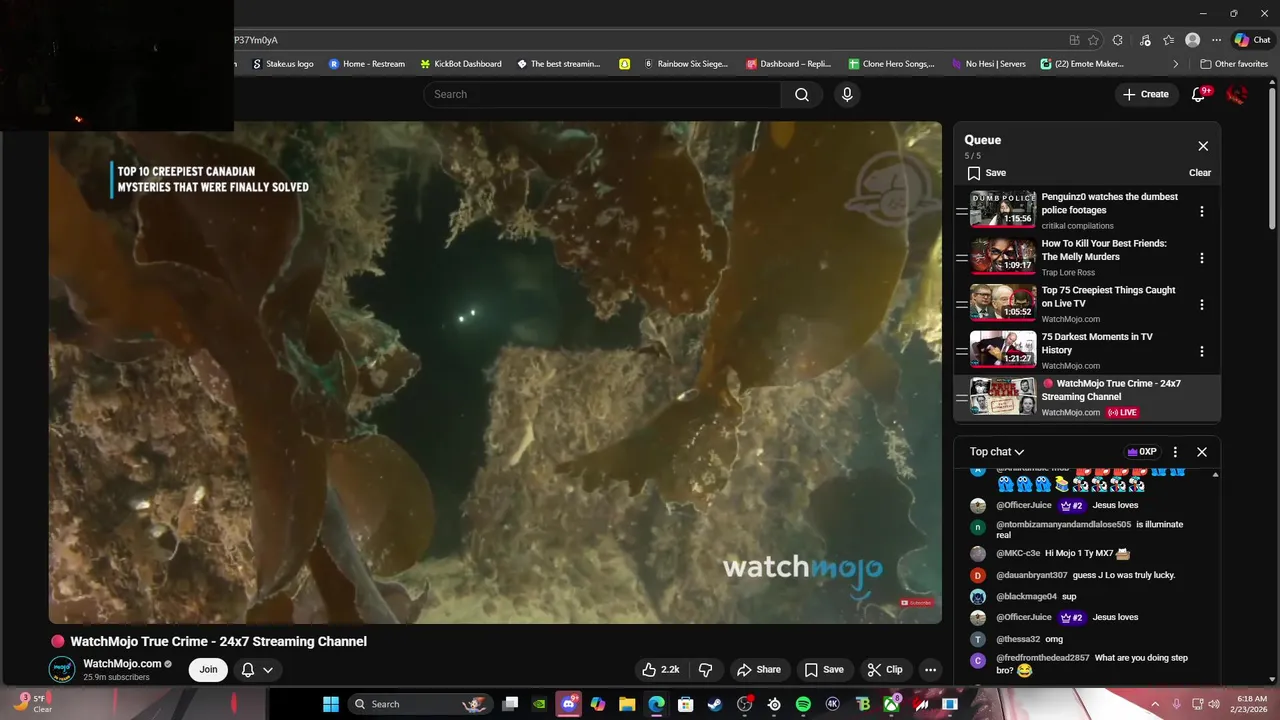The width and height of the screenshot is (1280, 720).
Task: Open the No Hesi | Servers bookmark
Action: coord(988,64)
